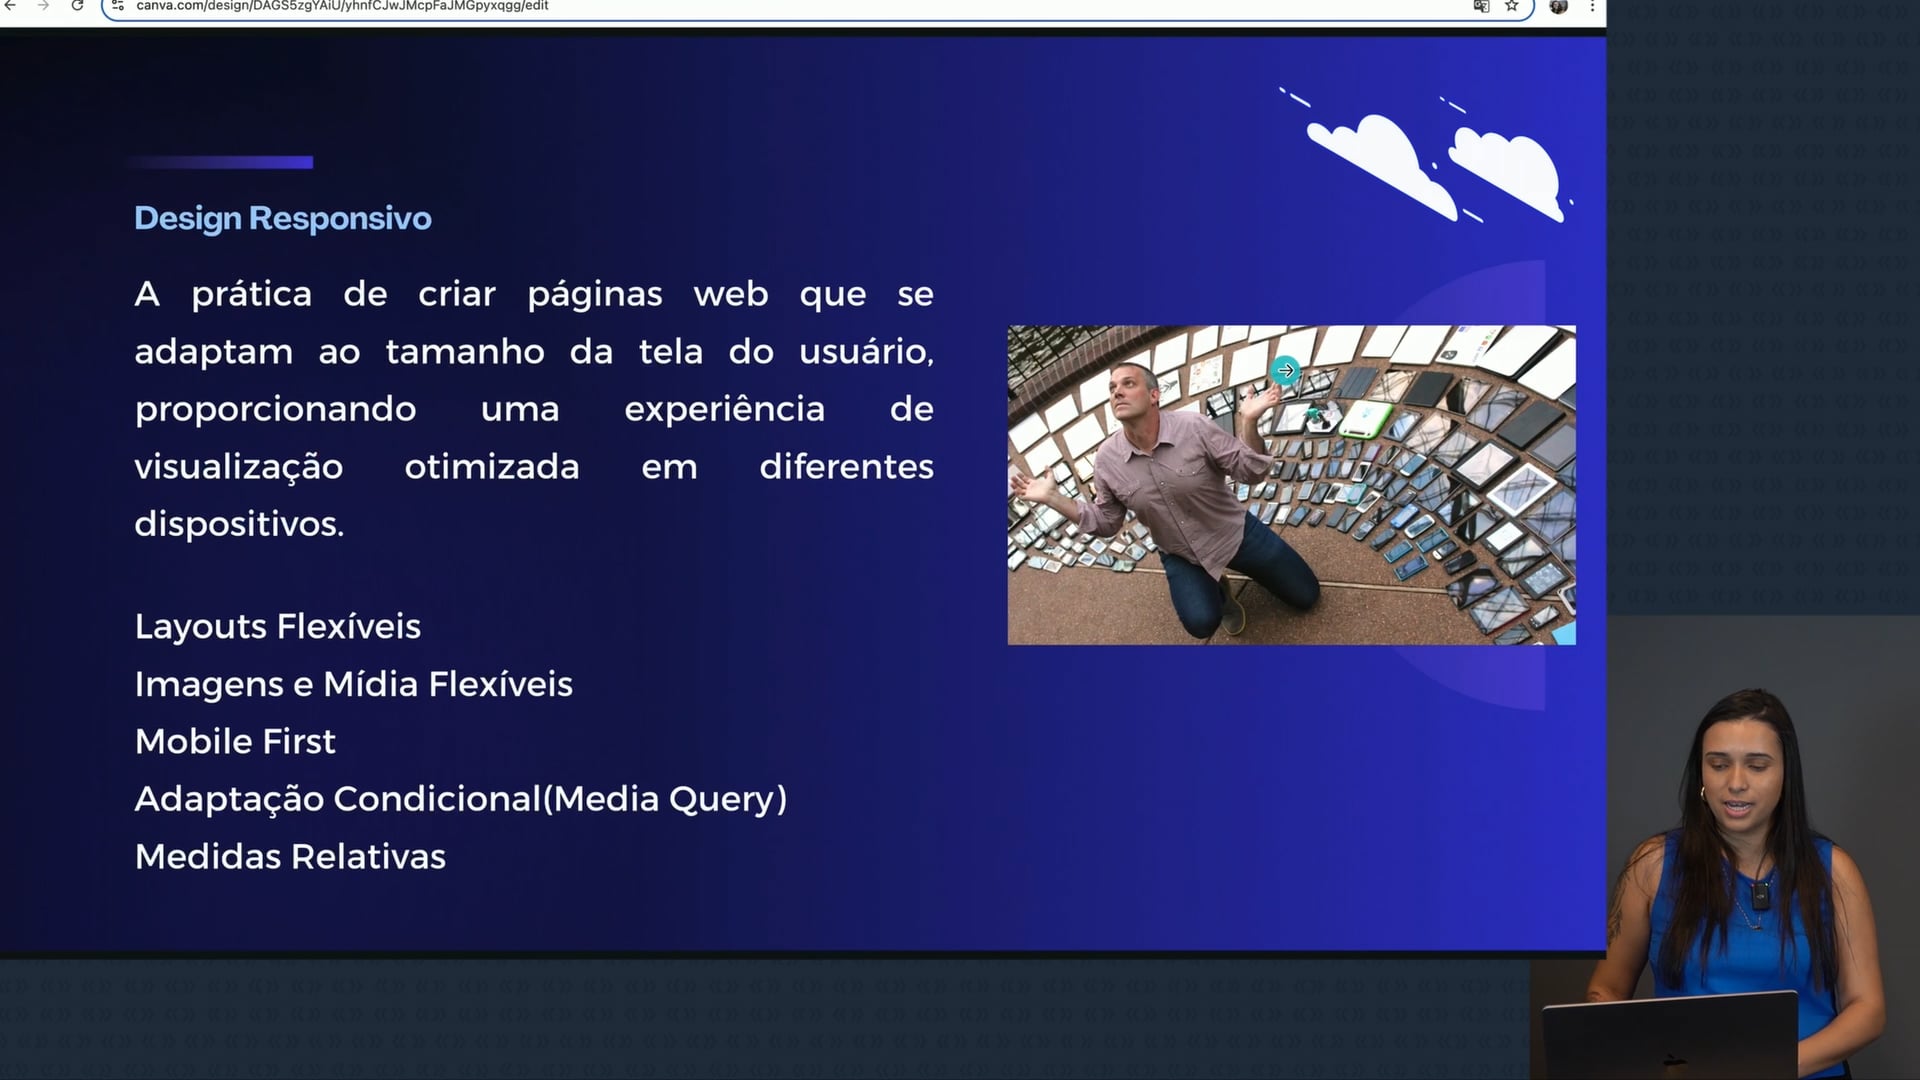Click the canva.com address bar URL
This screenshot has width=1920, height=1080.
(342, 6)
